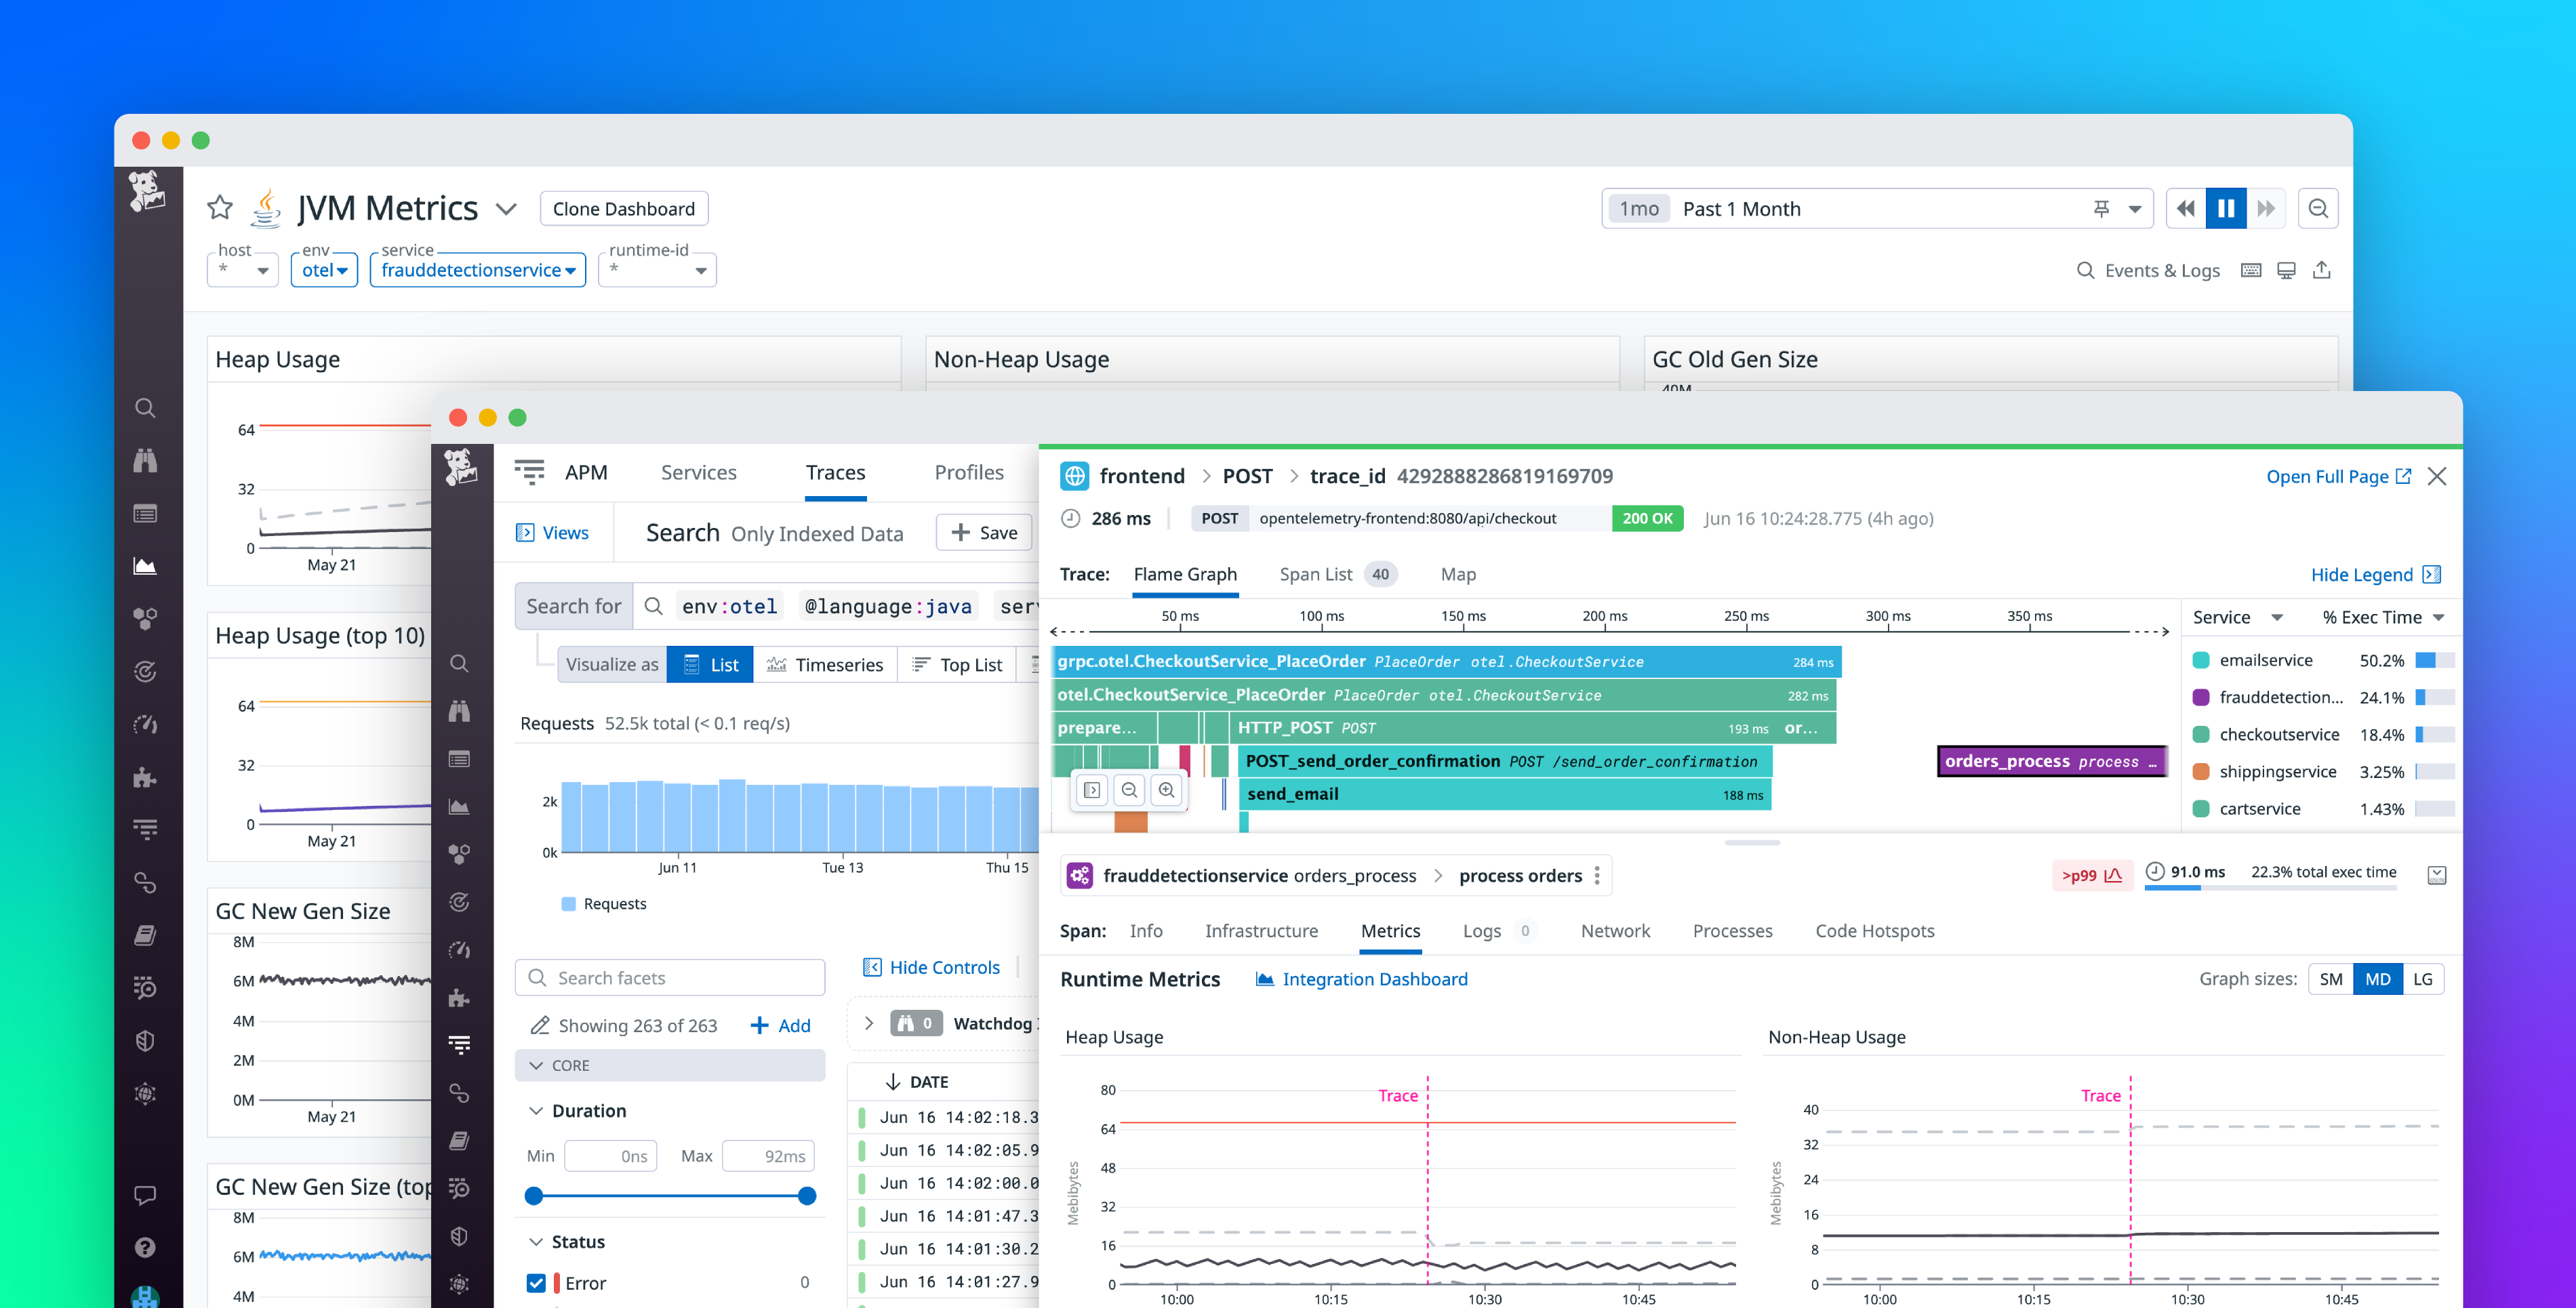Open the fraauddetectionservice service dropdown
The width and height of the screenshot is (2576, 1308).
pos(477,270)
